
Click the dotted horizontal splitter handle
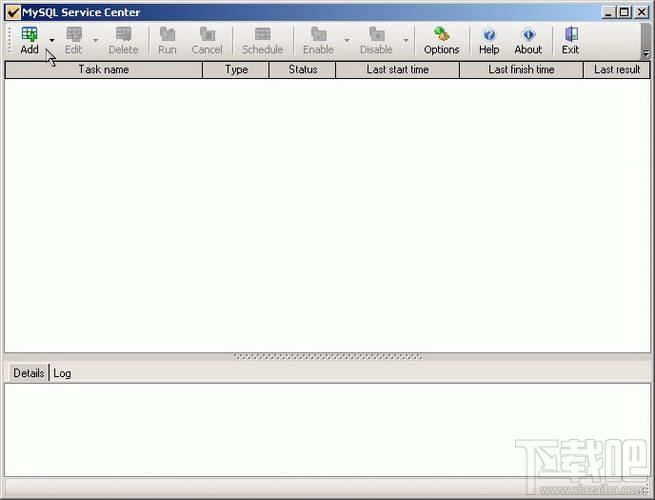pos(328,357)
